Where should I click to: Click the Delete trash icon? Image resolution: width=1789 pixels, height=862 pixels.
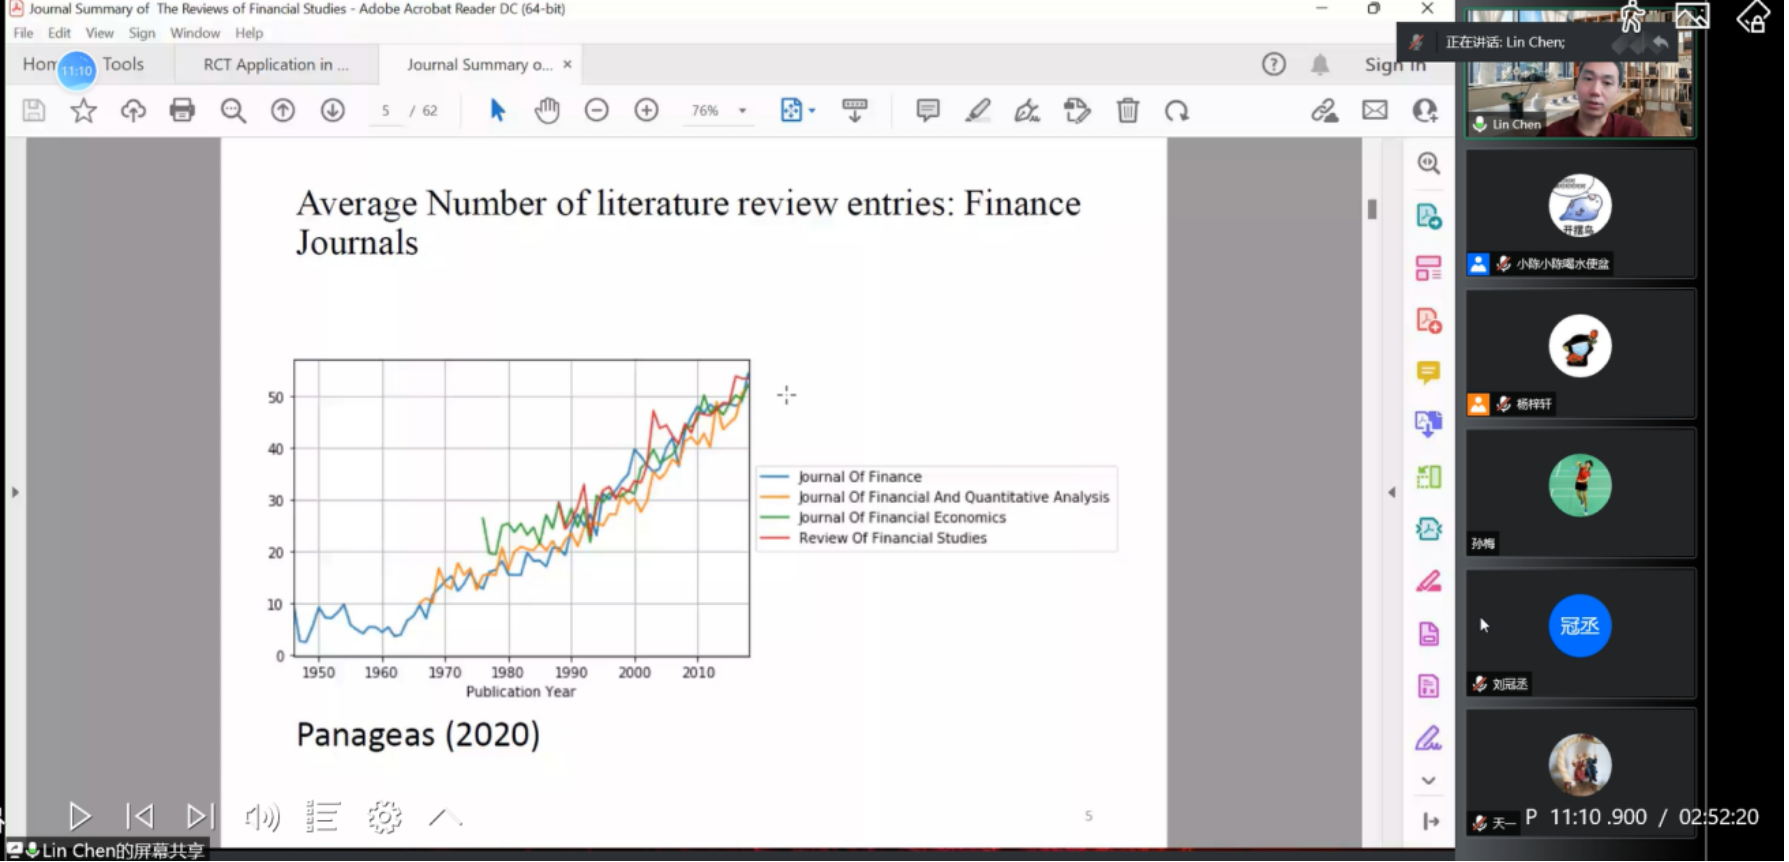click(x=1127, y=110)
